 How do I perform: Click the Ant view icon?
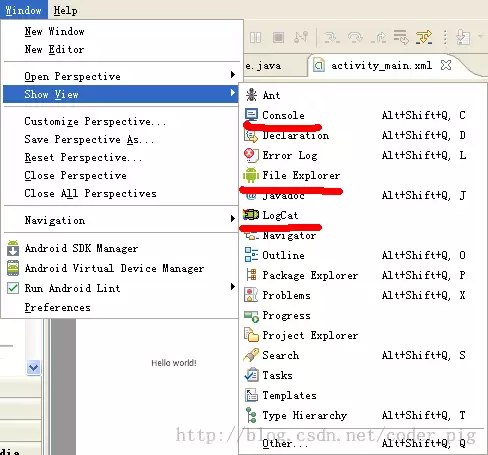(x=251, y=95)
